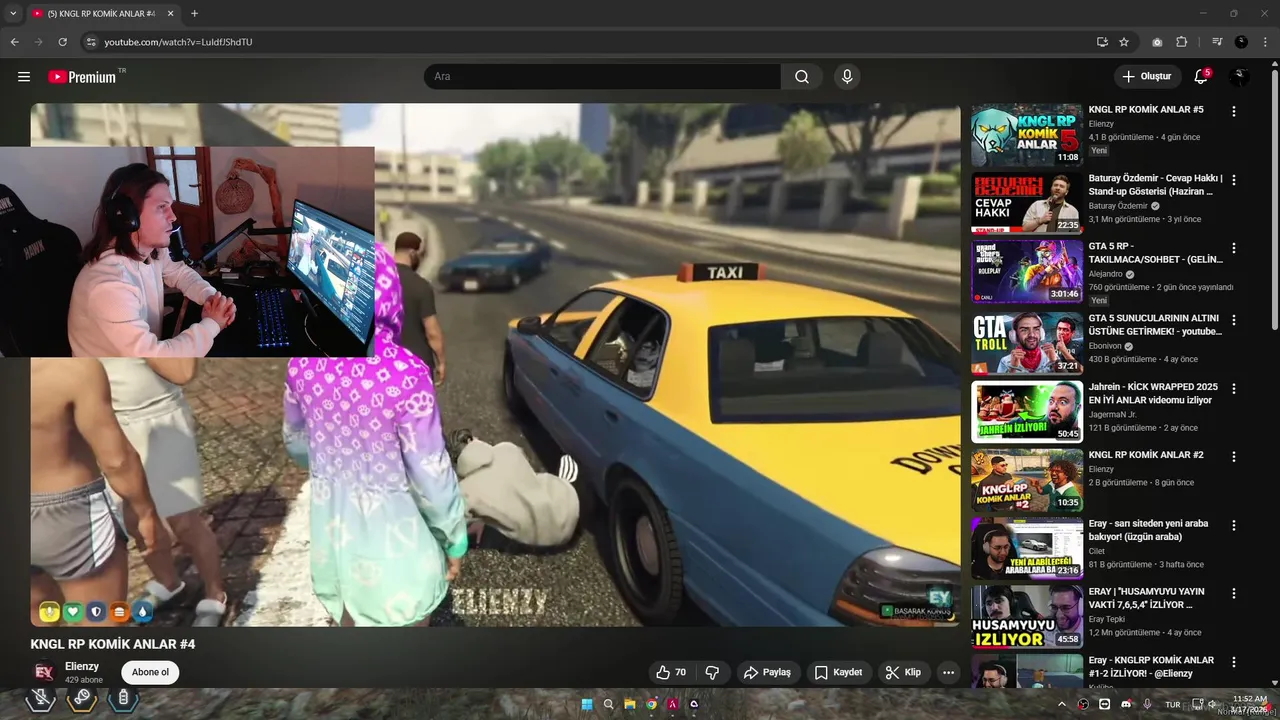Reload the page

pos(62,42)
